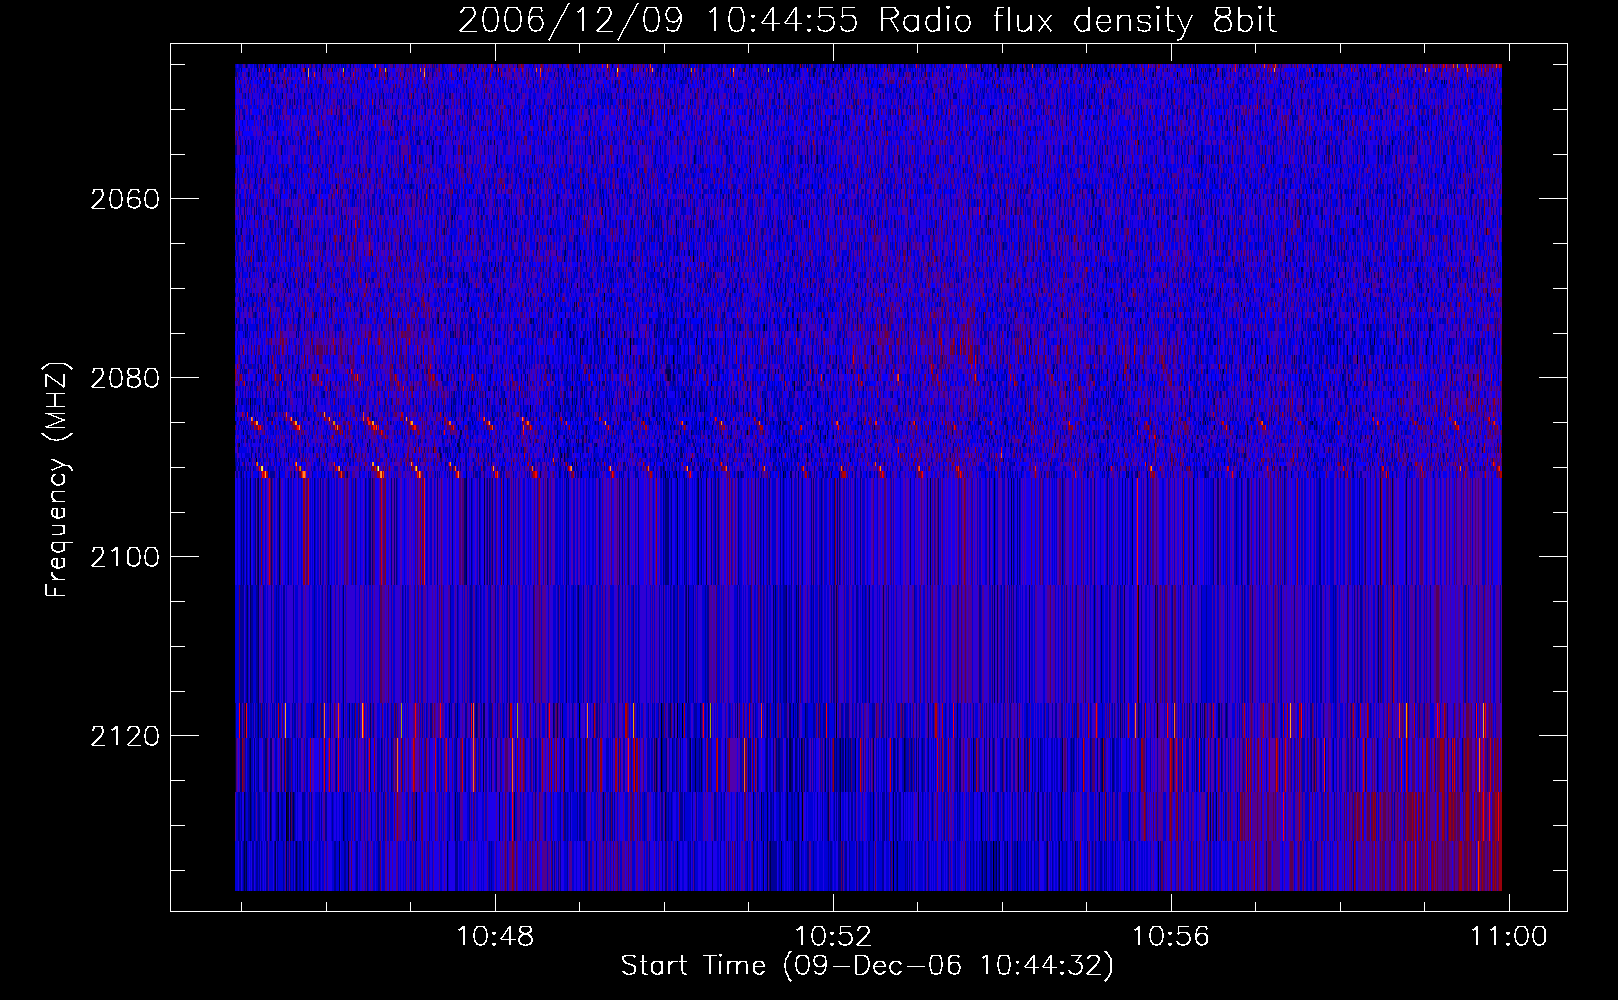
Task: Click the 'Frequency (MHZ)' y-axis label
Action: [x=58, y=480]
